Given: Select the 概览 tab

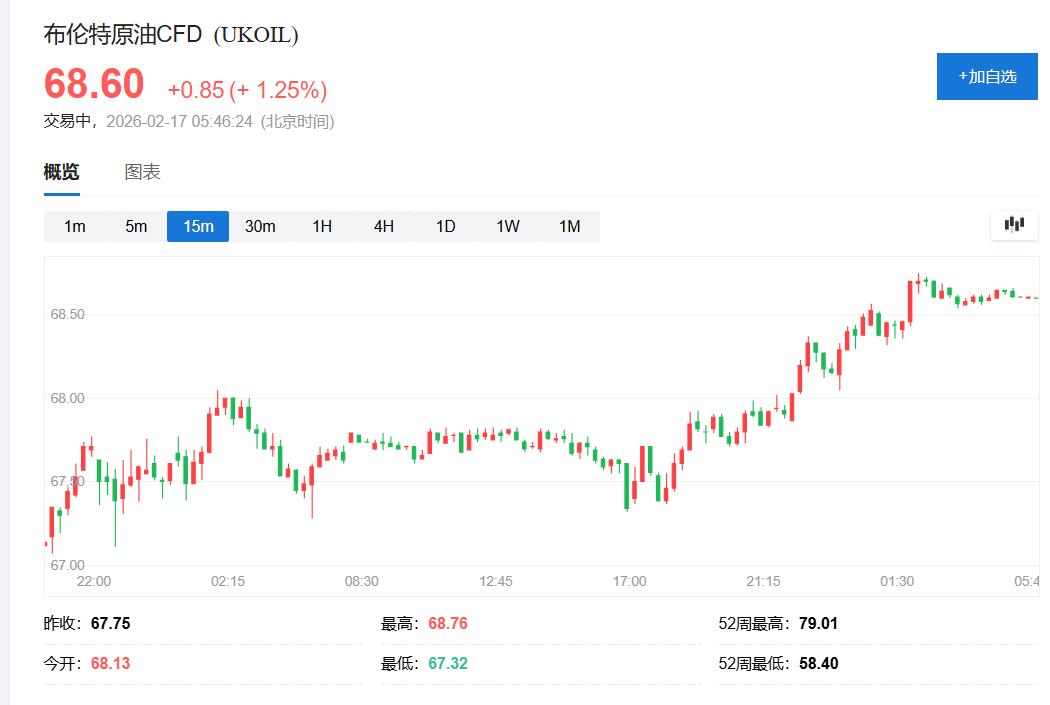Looking at the screenshot, I should 59,171.
